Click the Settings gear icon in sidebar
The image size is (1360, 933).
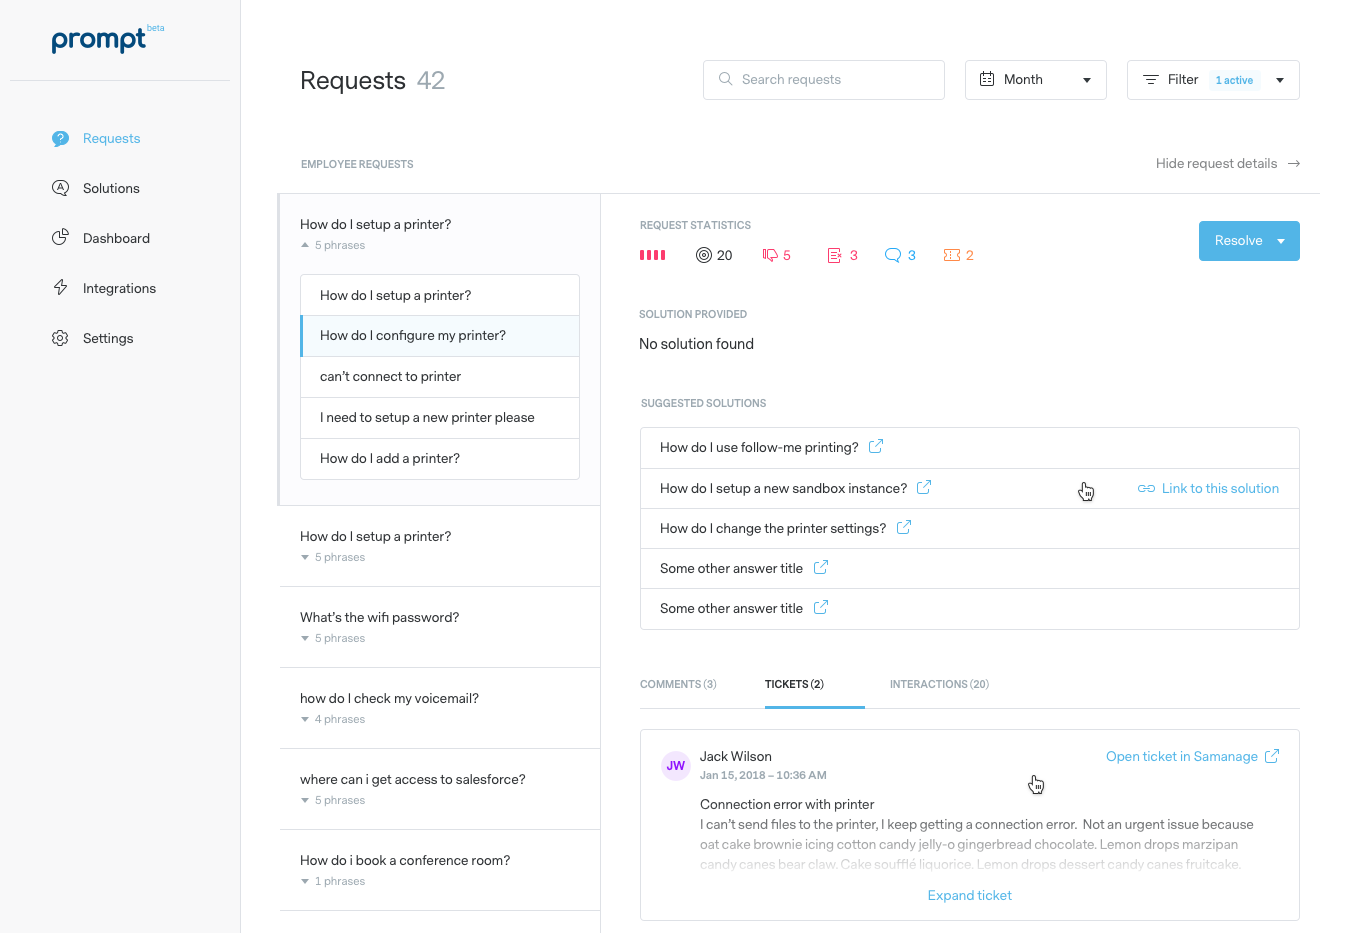point(60,338)
